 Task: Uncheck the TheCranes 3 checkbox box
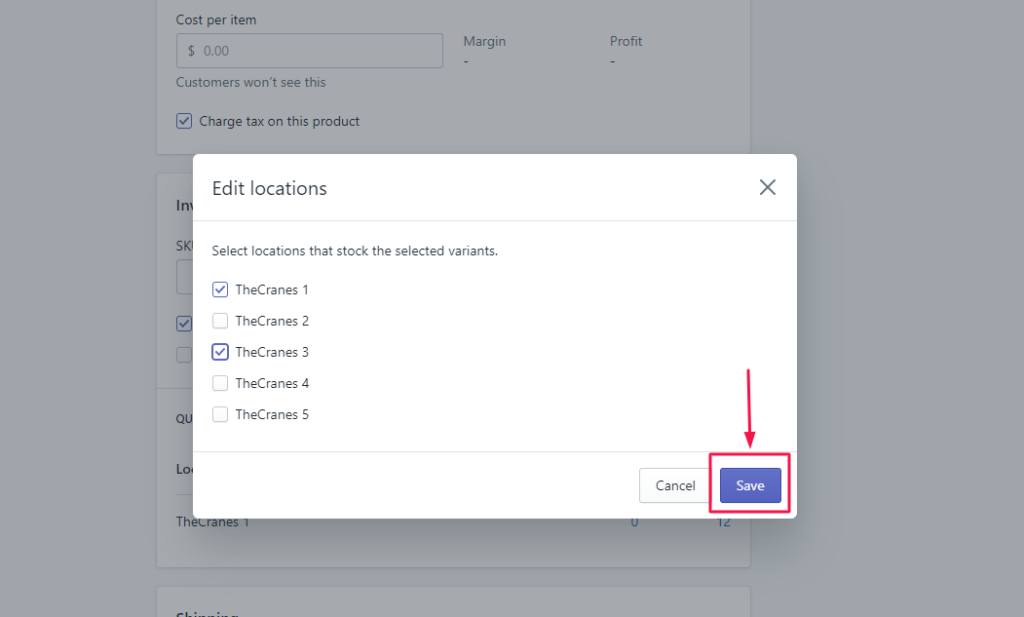pos(220,352)
